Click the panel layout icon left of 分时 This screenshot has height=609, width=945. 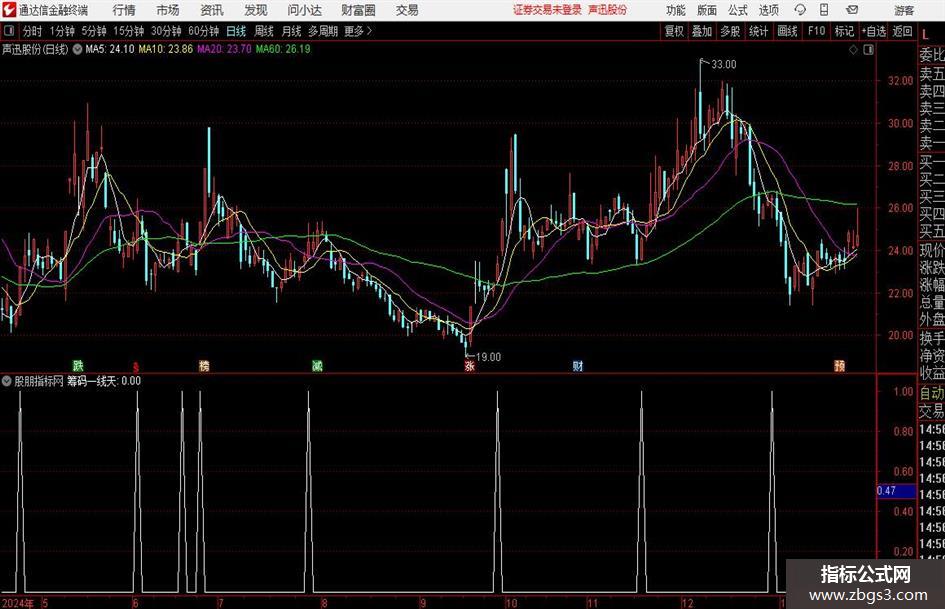pyautogui.click(x=9, y=31)
